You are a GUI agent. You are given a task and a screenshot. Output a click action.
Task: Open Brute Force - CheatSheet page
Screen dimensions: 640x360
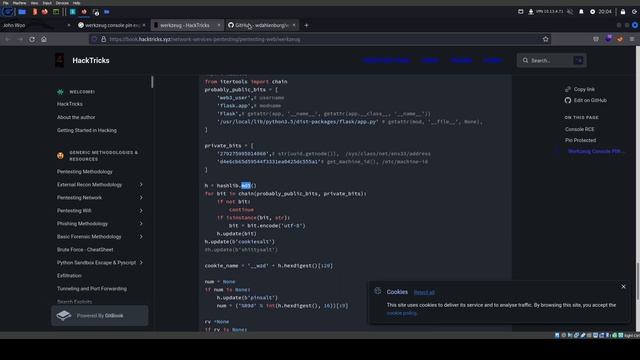[x=85, y=249]
